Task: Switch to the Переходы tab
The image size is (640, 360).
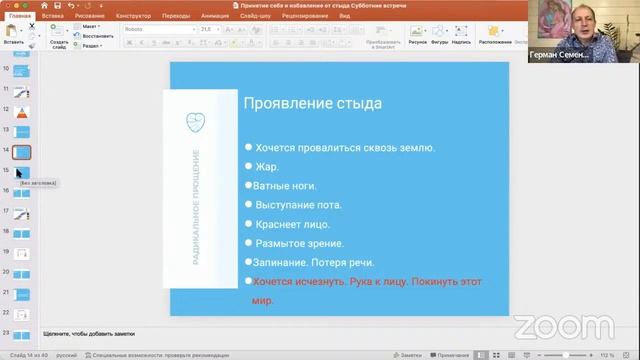Action: (176, 16)
